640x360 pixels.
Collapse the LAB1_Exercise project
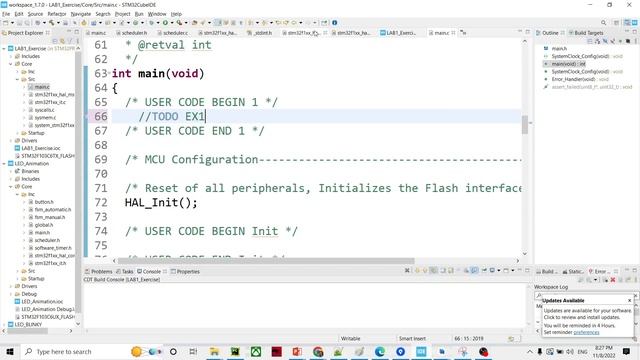[x=4, y=49]
